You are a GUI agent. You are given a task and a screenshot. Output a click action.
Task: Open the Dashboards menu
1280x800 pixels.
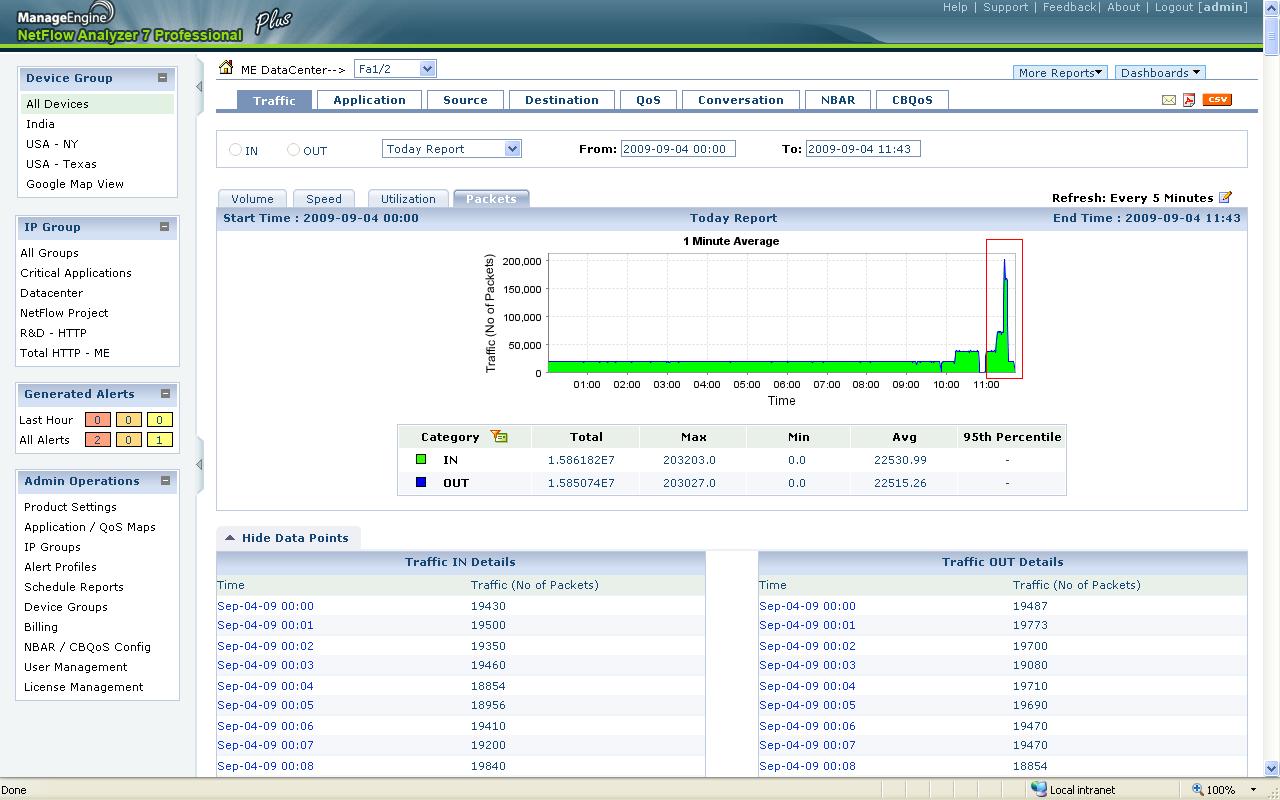1160,72
